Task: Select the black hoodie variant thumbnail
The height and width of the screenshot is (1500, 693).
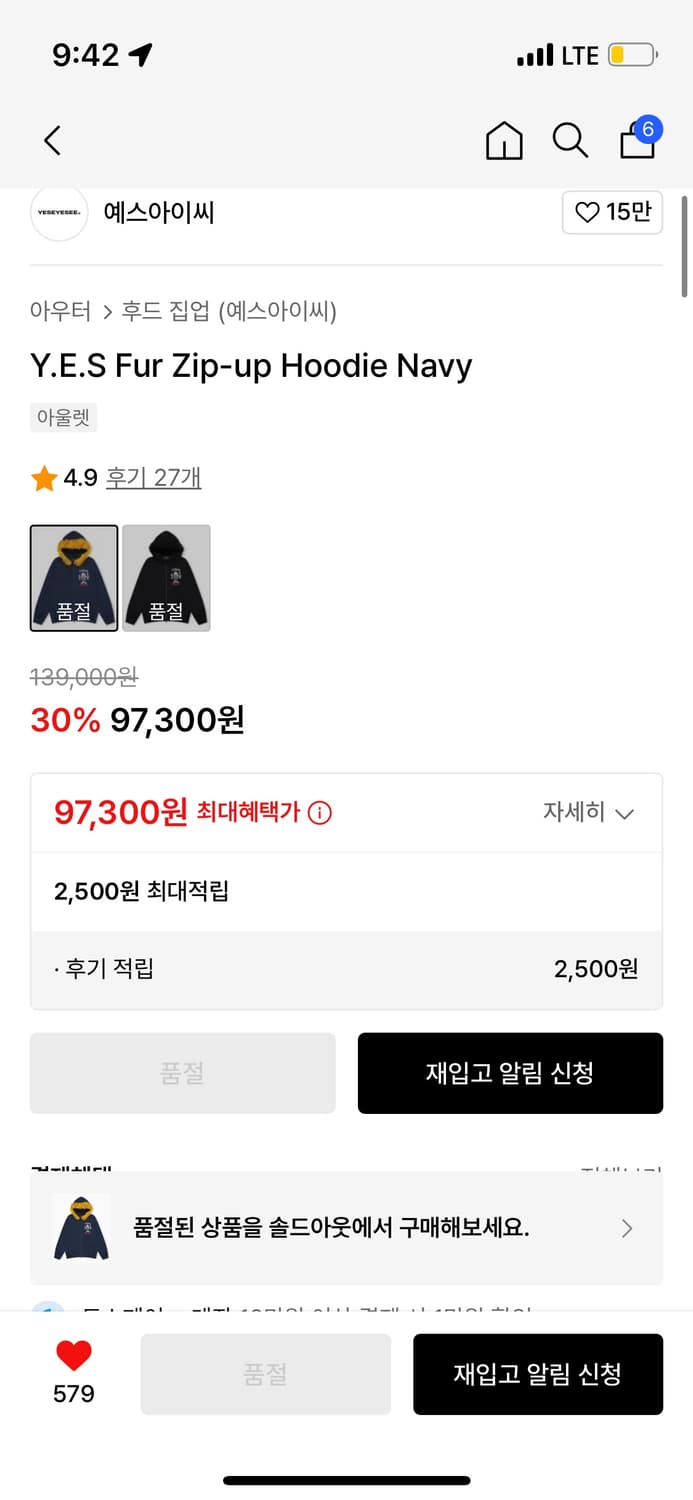Action: click(x=166, y=578)
